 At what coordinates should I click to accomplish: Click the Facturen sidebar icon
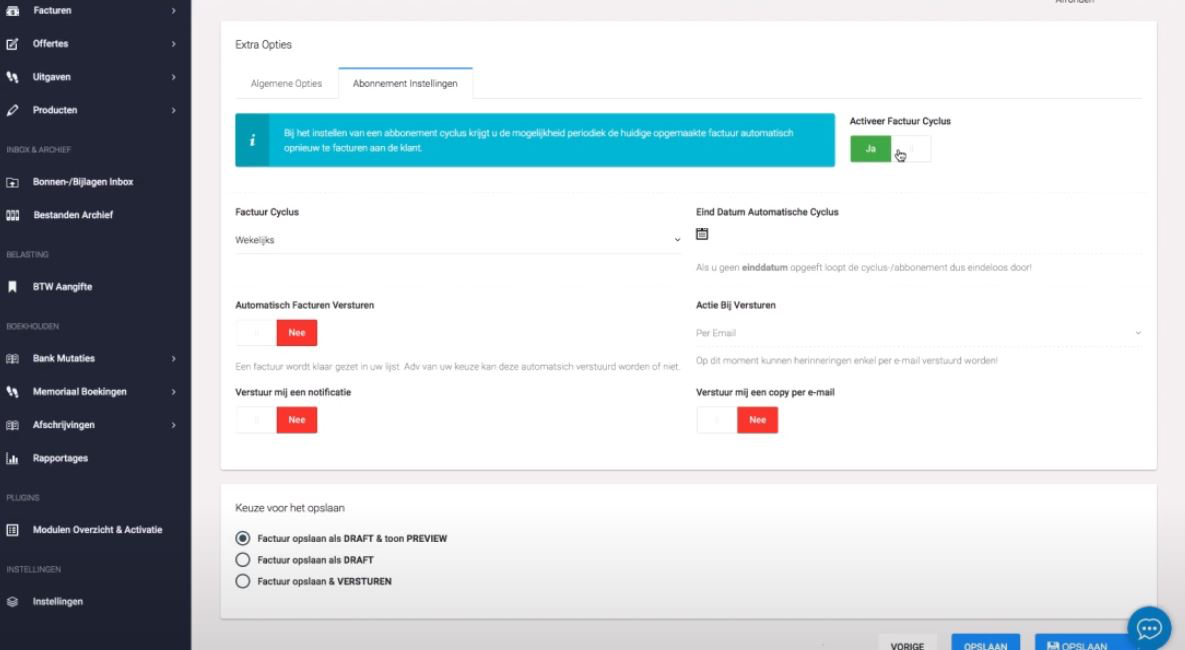pyautogui.click(x=12, y=11)
